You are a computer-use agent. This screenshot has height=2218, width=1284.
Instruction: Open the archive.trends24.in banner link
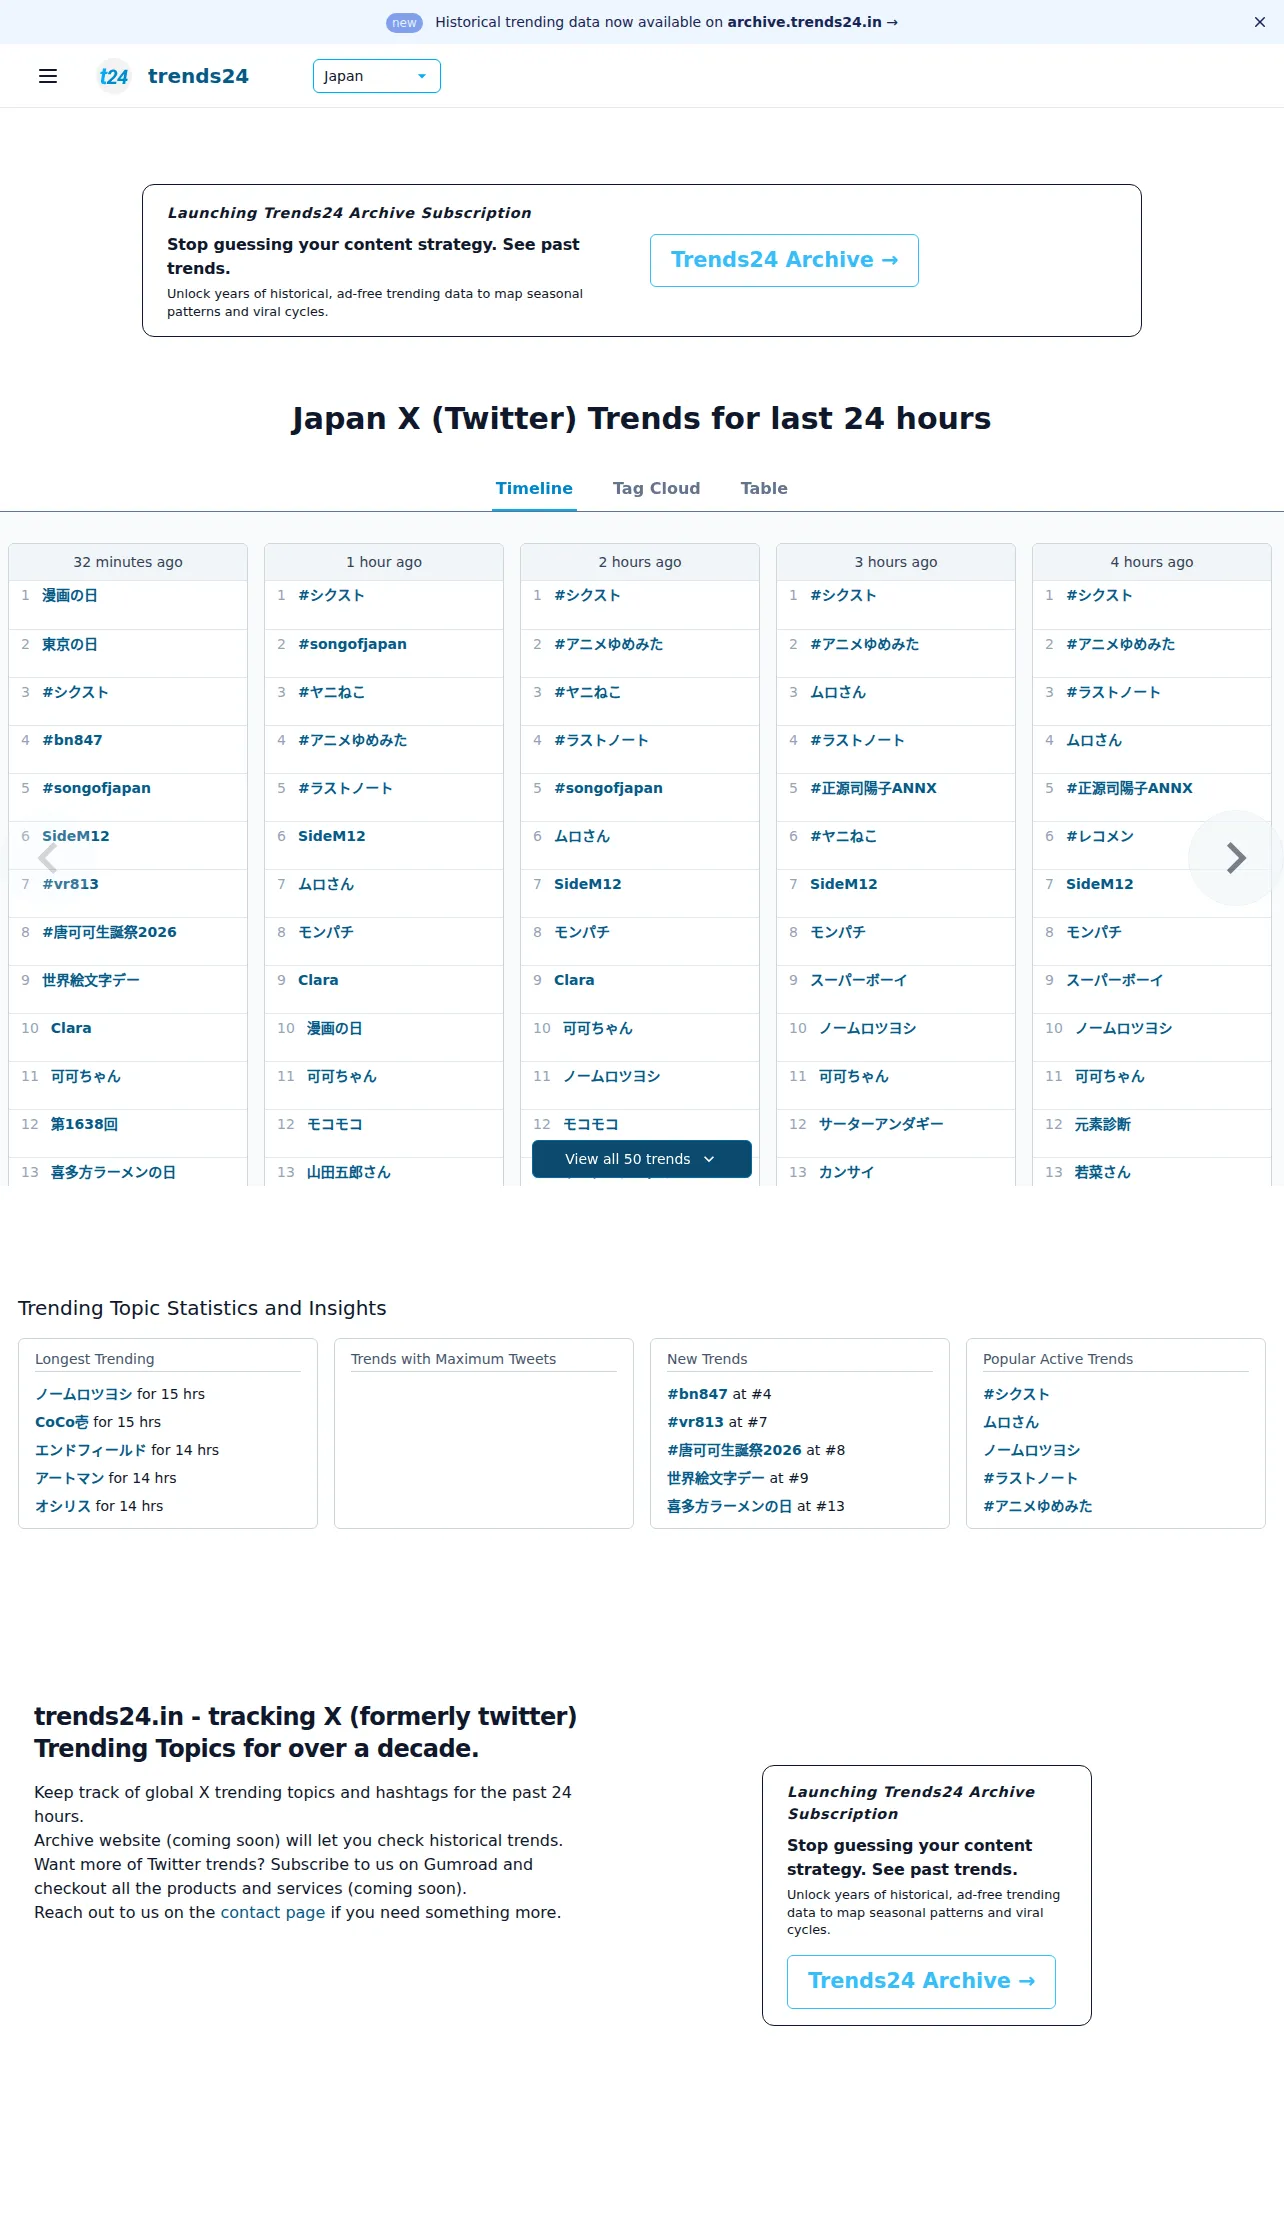coord(812,22)
